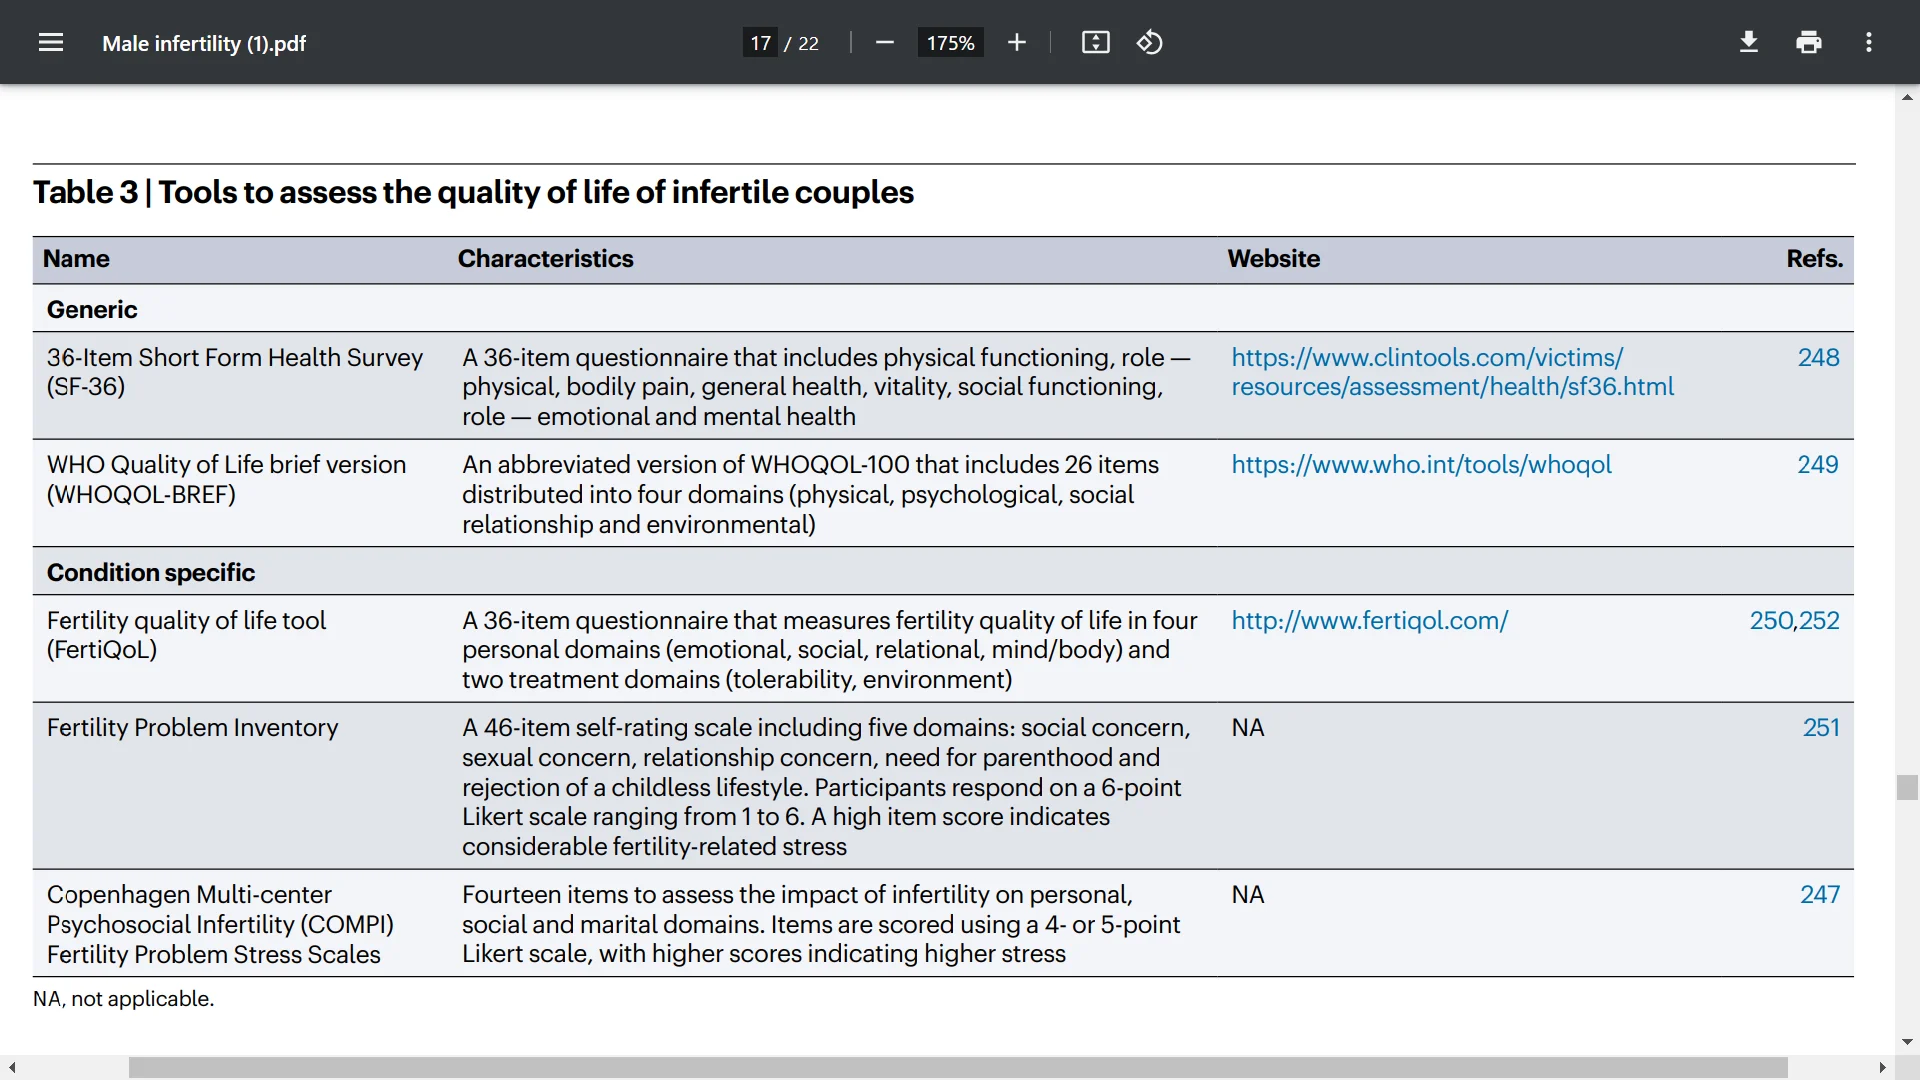Click reference 249 link
1920x1080 pixels.
coord(1817,465)
